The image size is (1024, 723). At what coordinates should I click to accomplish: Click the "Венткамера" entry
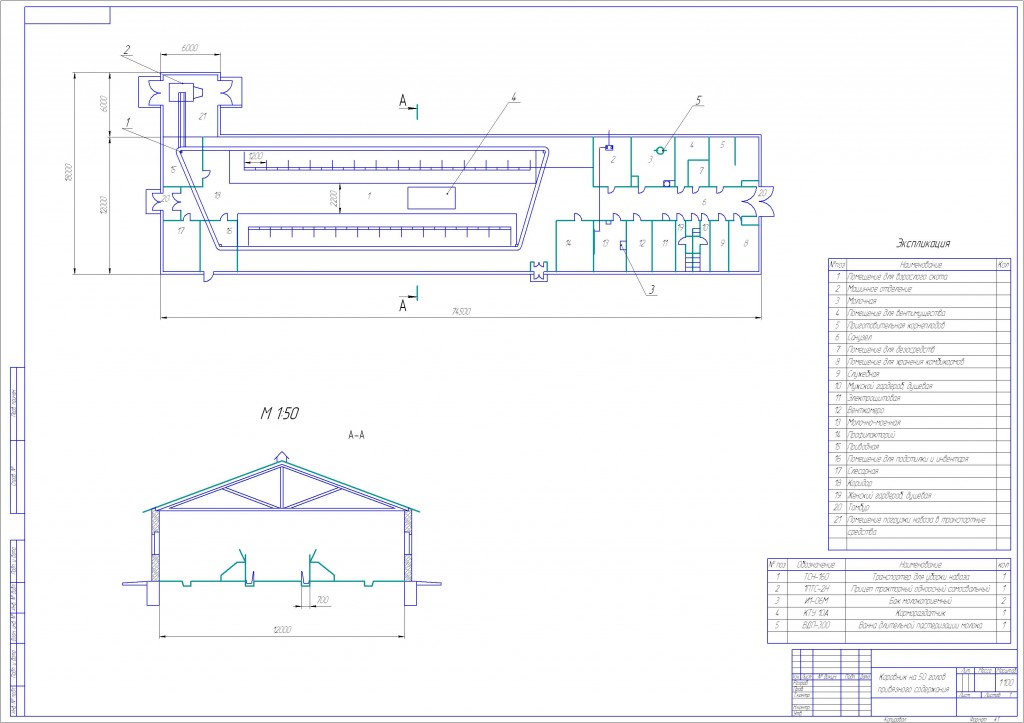coord(865,410)
